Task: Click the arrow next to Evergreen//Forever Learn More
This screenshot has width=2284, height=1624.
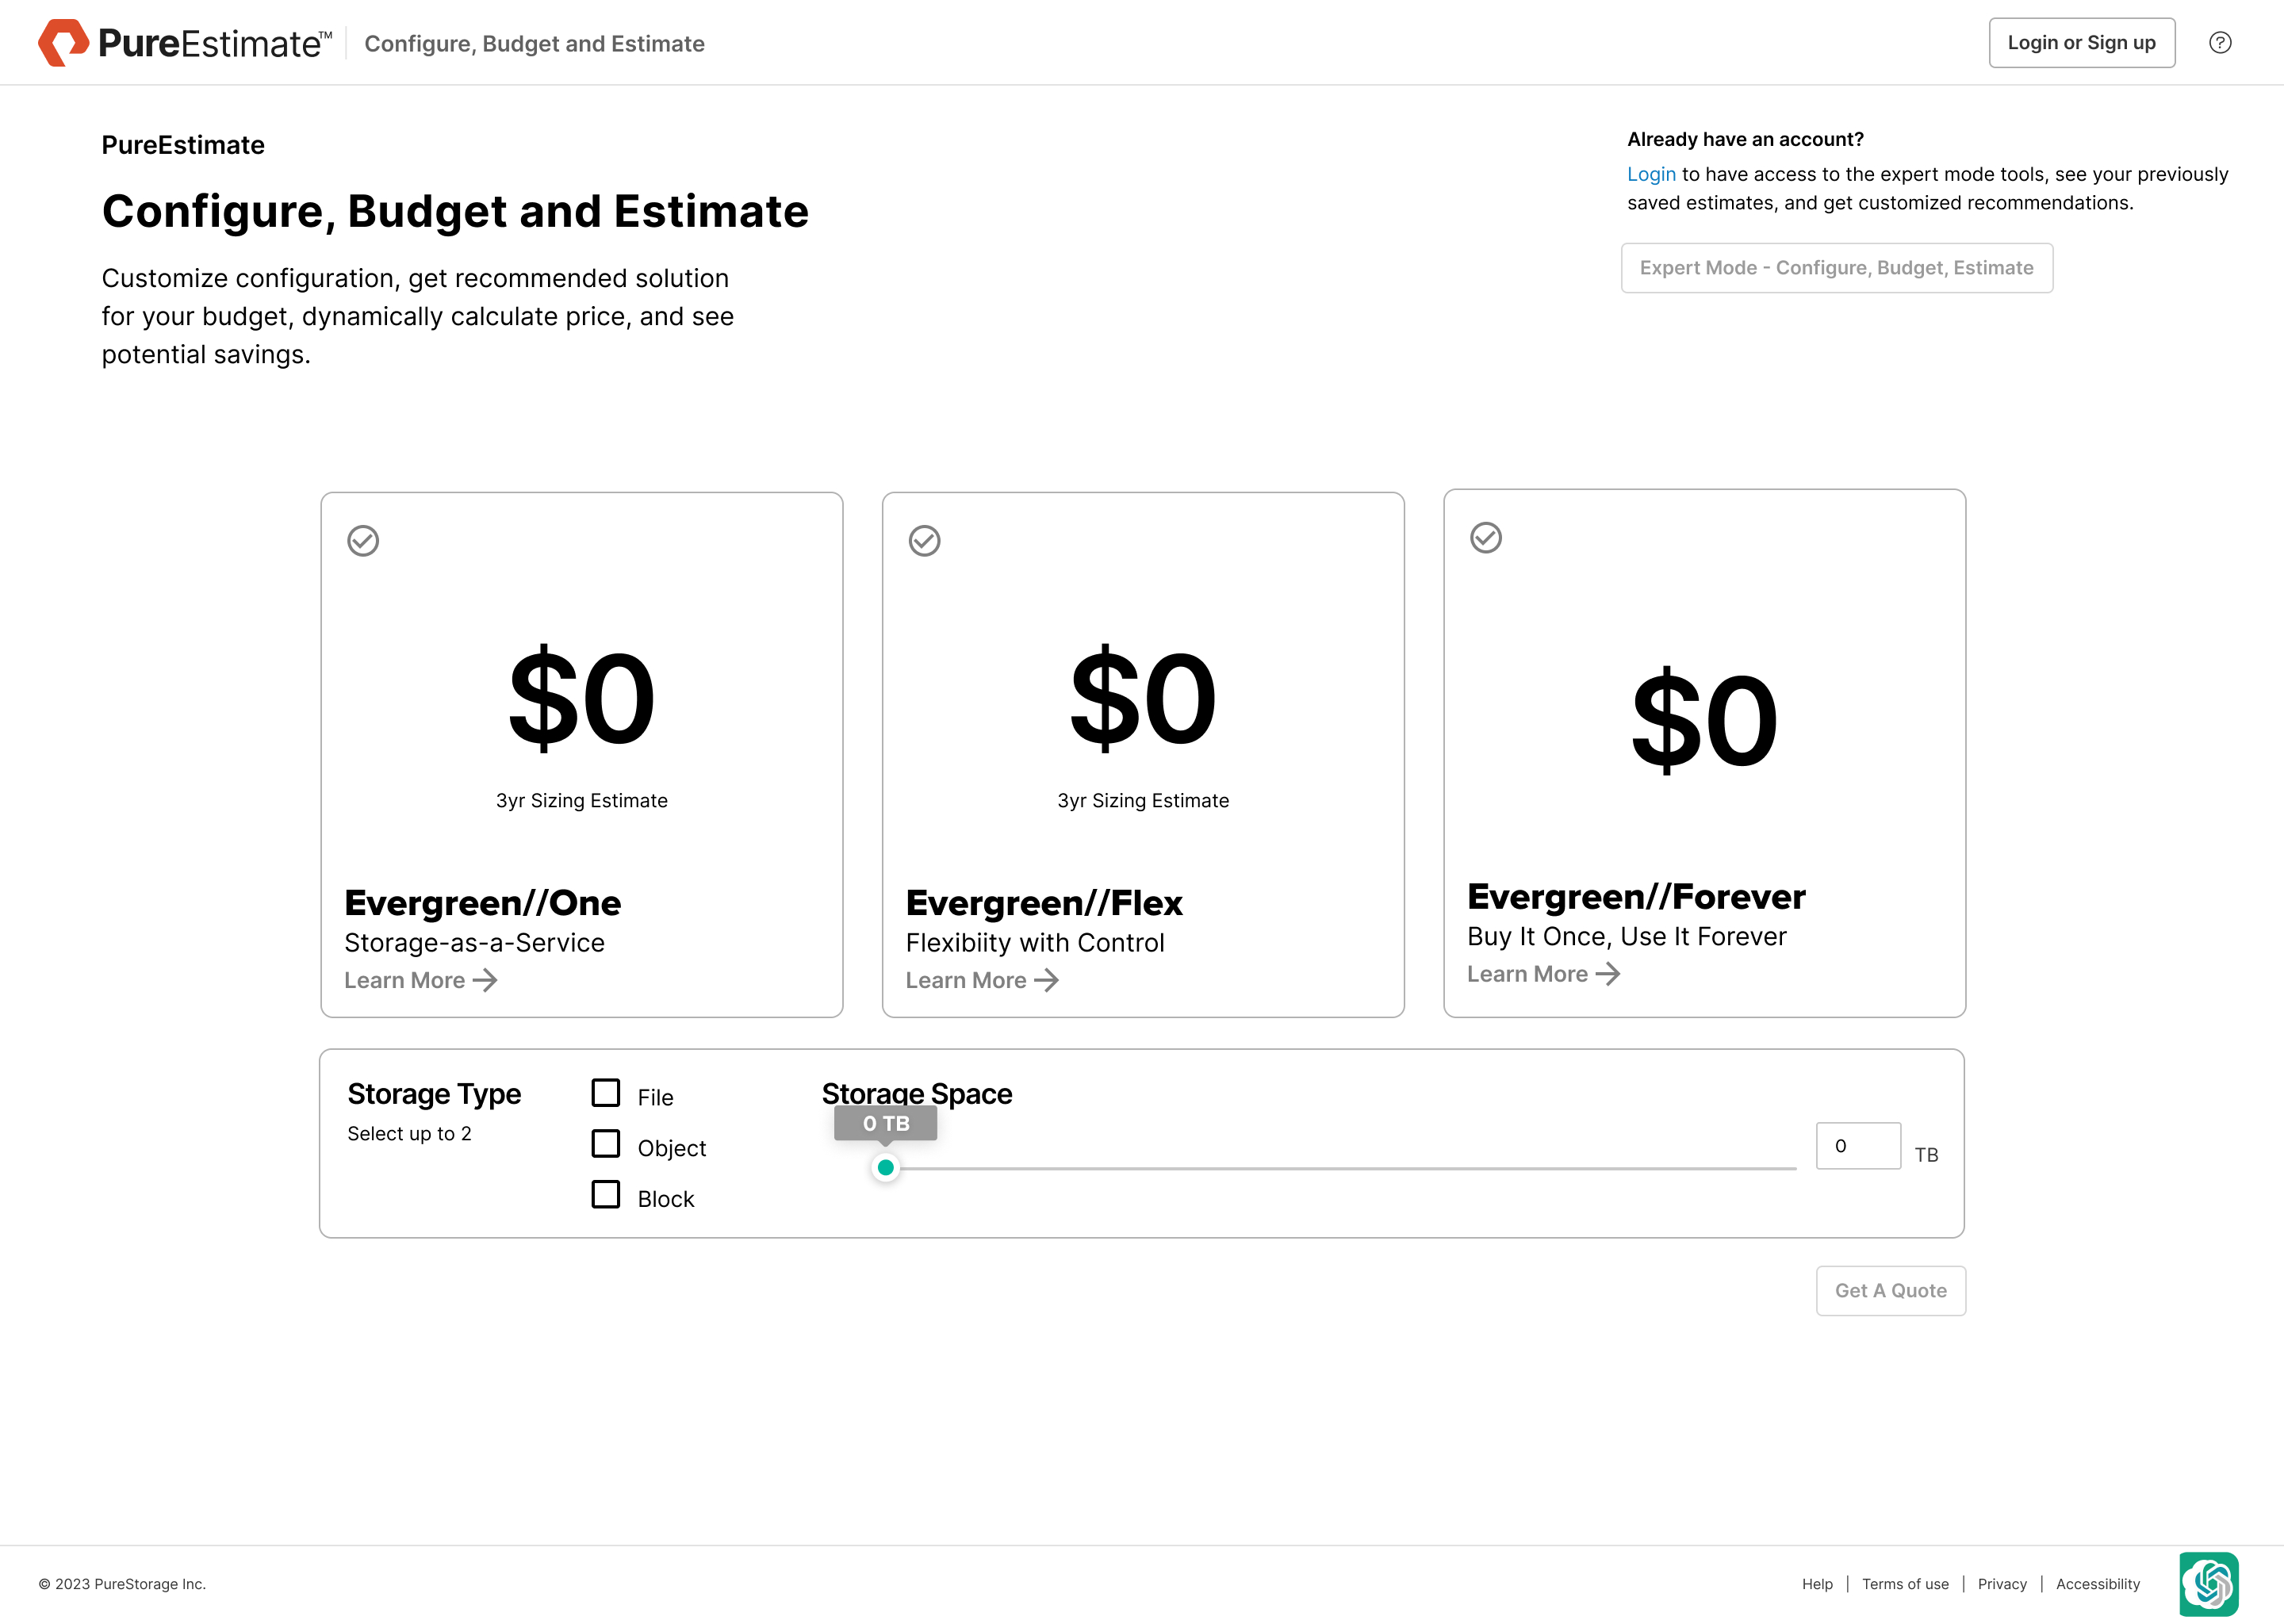Action: coord(1608,974)
